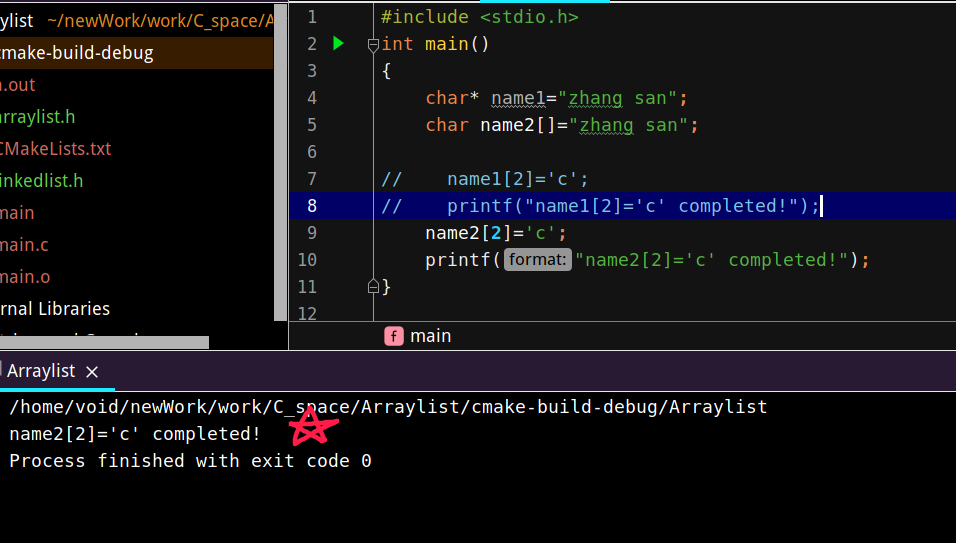Place cursor on #include <stdio.h> line
This screenshot has height=543, width=956.
click(479, 17)
